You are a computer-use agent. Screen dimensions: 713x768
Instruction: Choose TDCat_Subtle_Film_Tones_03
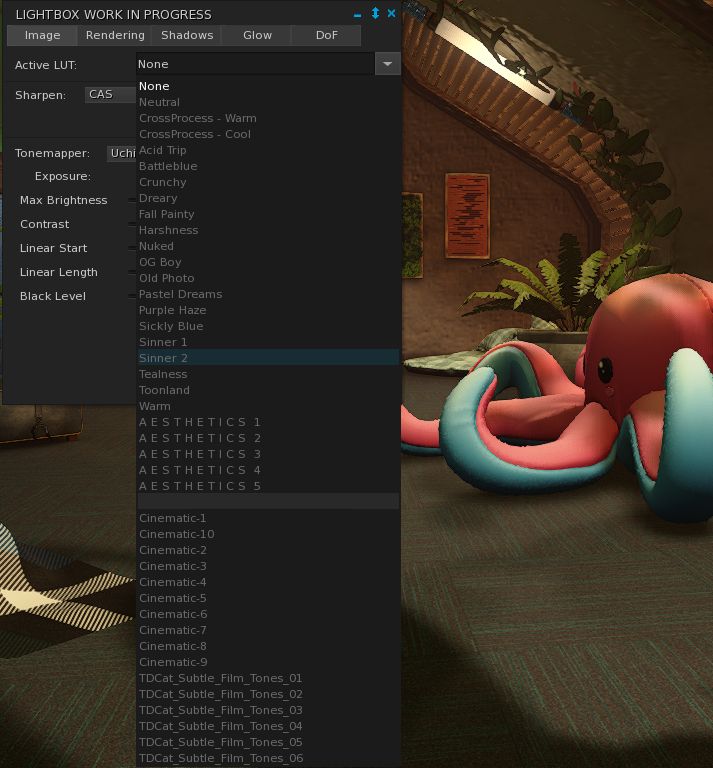tap(268, 710)
